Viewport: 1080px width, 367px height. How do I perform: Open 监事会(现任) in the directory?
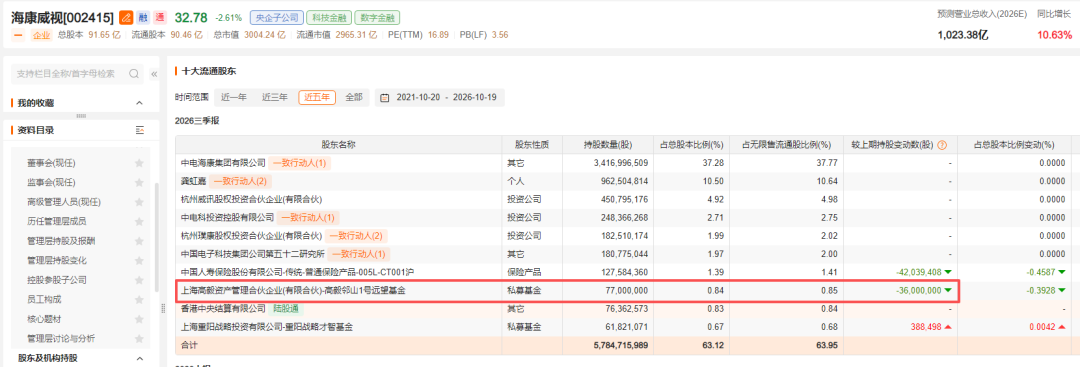[x=51, y=182]
